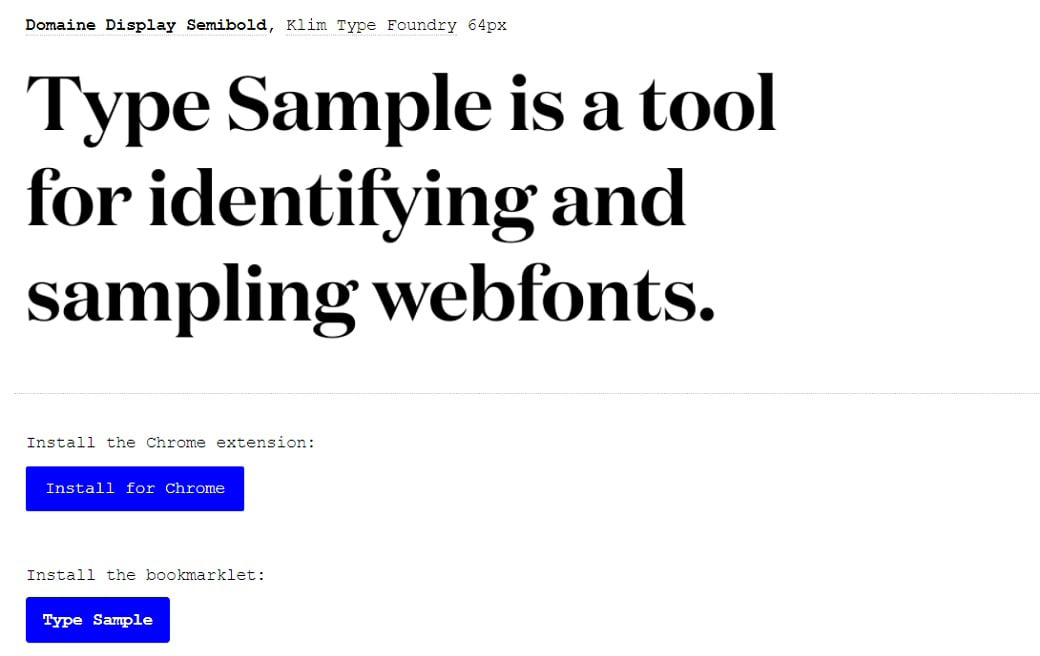Click the word "tool" in the headline

coord(708,105)
